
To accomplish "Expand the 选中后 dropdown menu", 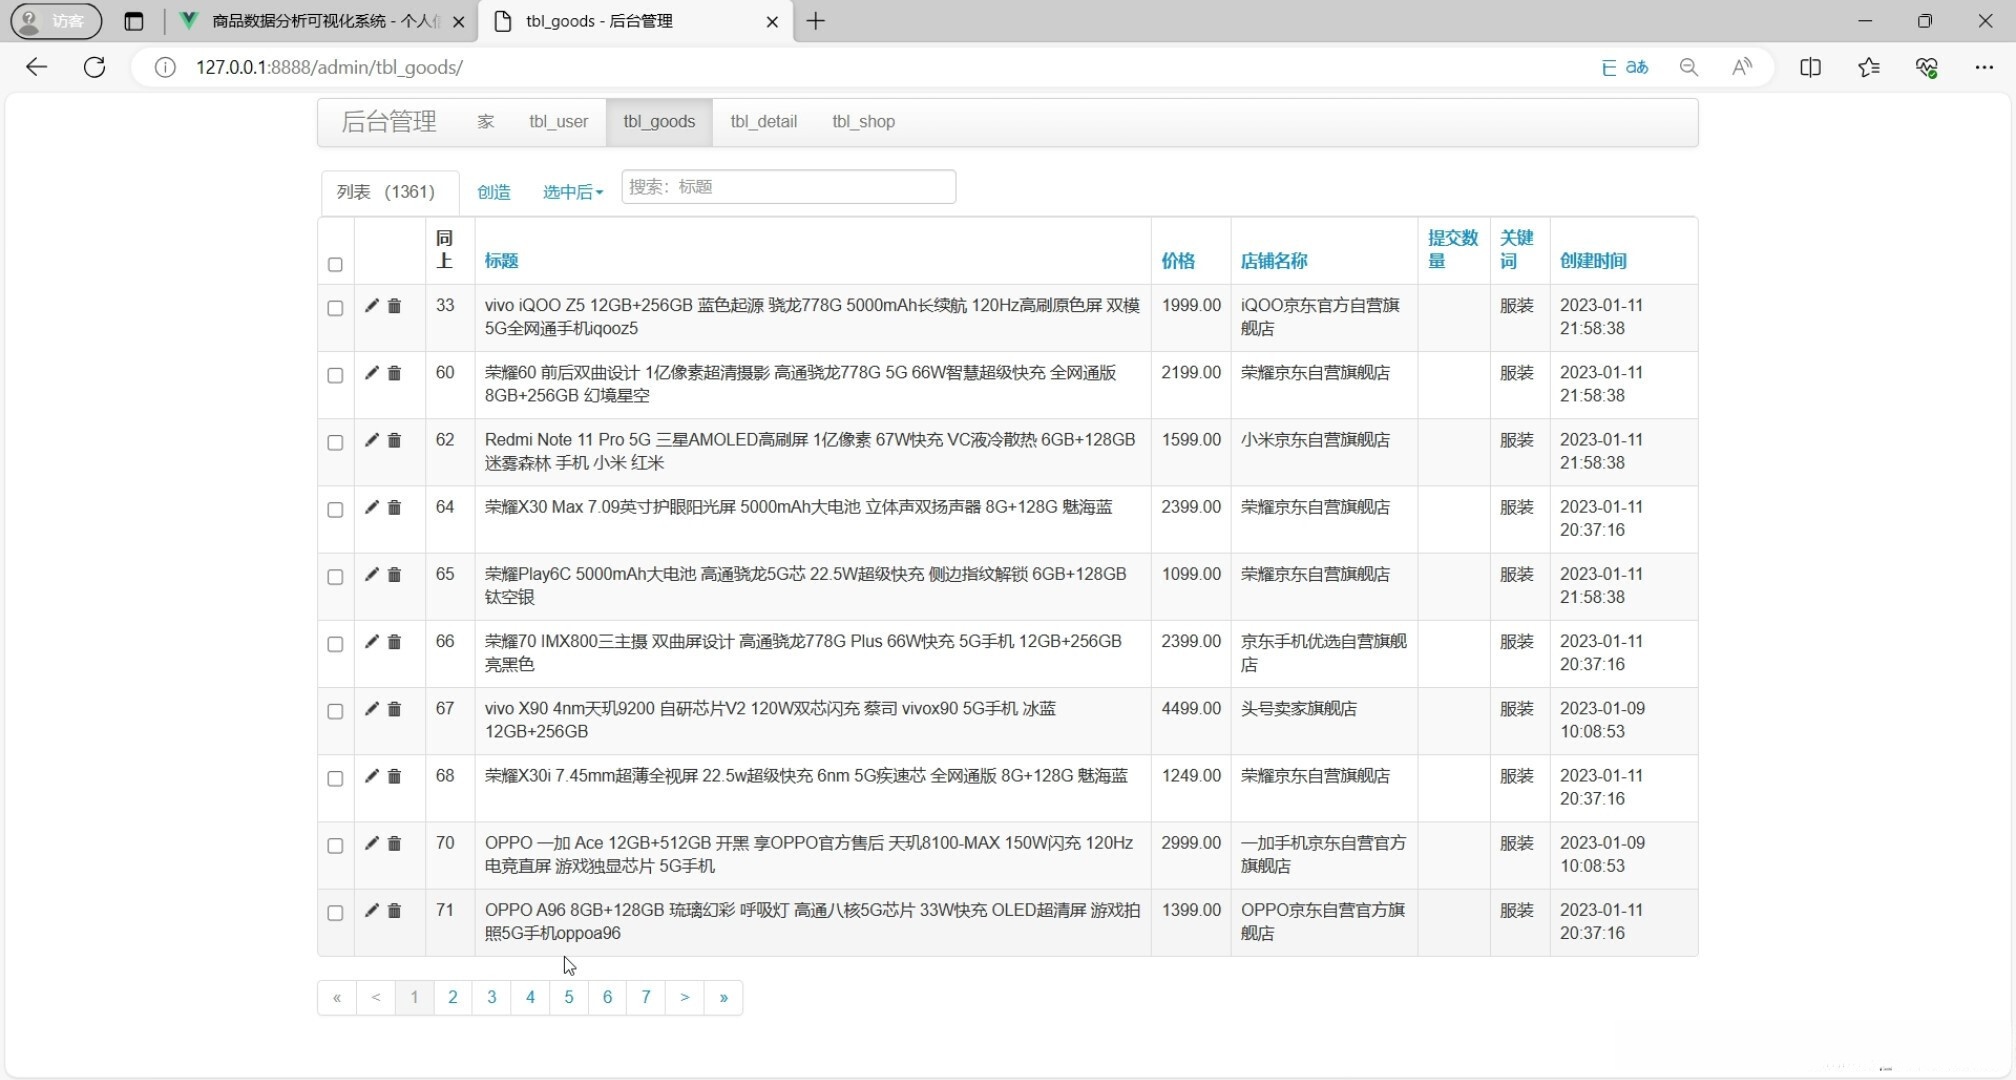I will point(572,192).
